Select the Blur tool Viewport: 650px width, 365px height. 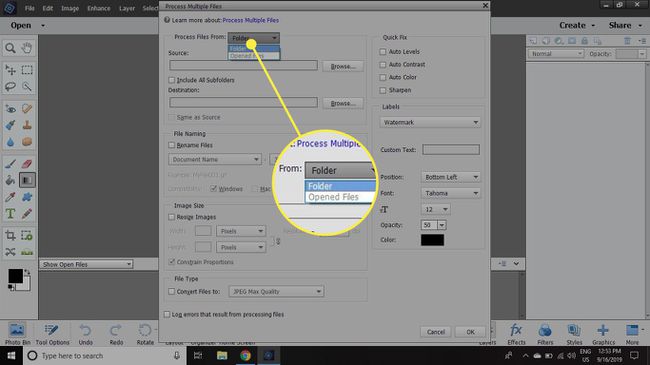click(x=10, y=141)
